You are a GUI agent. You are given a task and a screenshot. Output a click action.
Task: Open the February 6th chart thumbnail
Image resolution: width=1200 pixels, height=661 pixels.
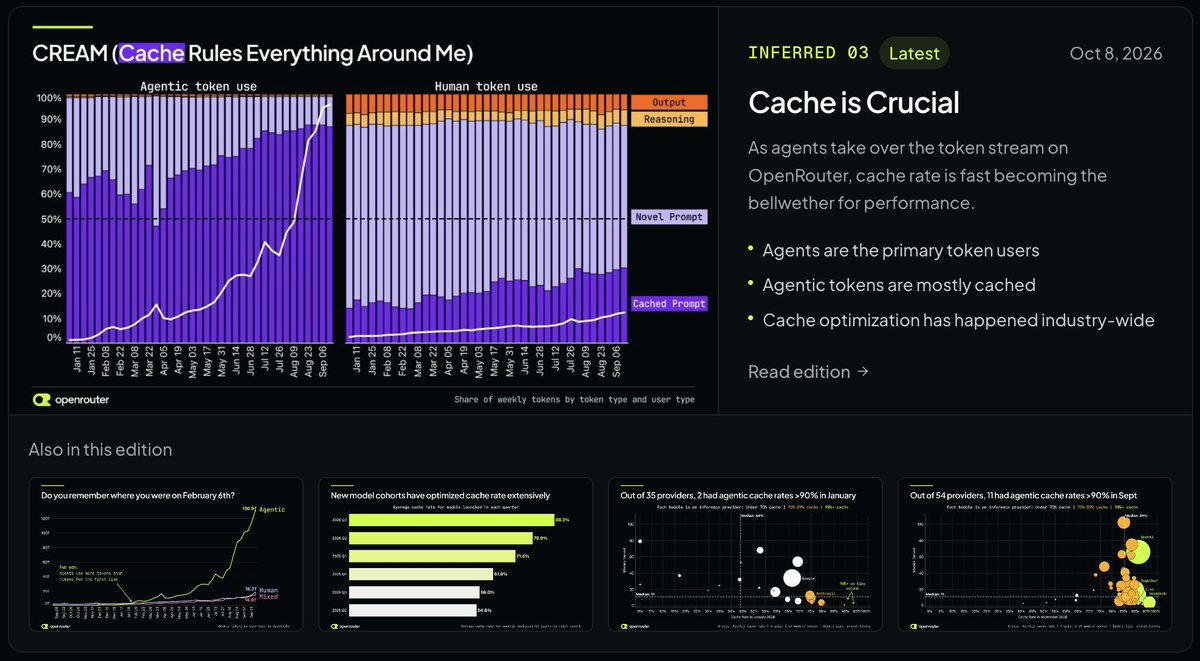[x=166, y=554]
